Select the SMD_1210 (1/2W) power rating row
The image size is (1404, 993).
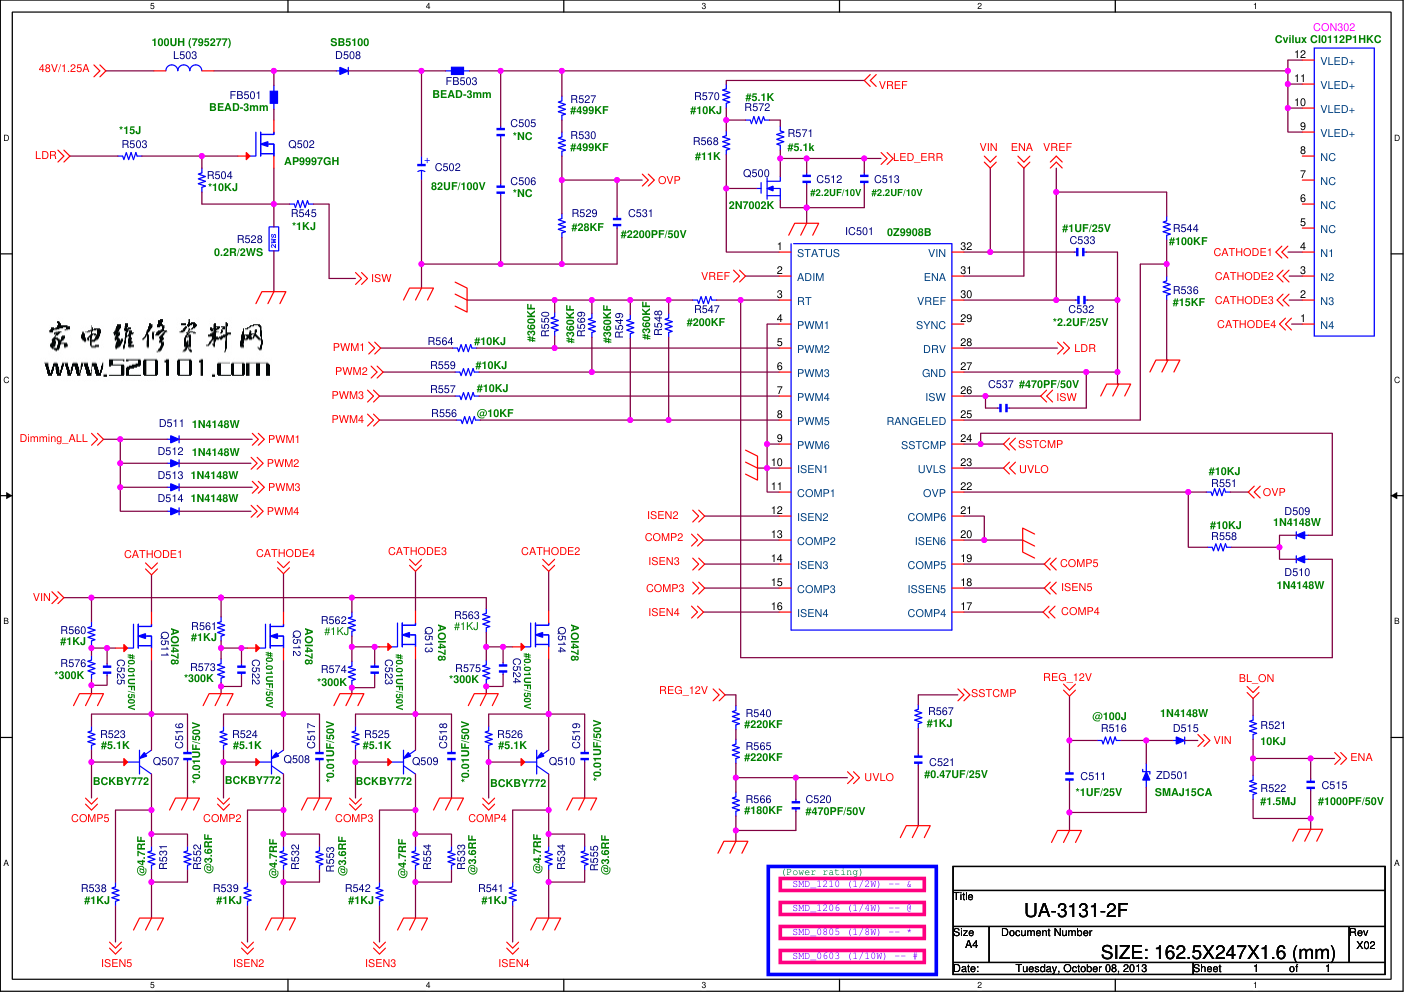(x=853, y=884)
